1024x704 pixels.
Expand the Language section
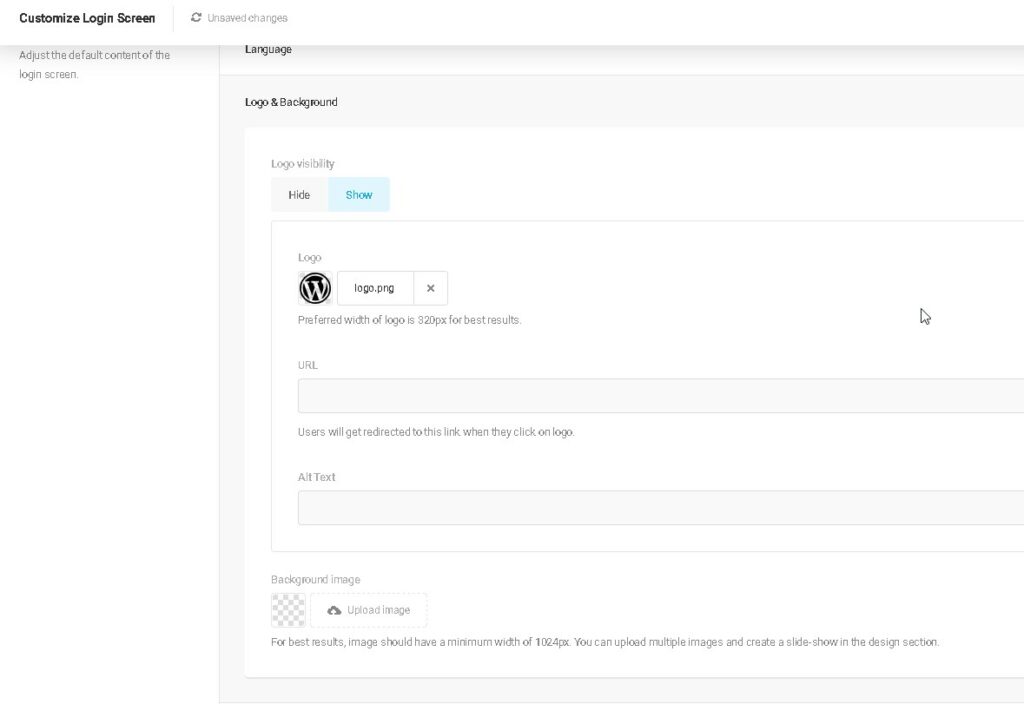[268, 50]
